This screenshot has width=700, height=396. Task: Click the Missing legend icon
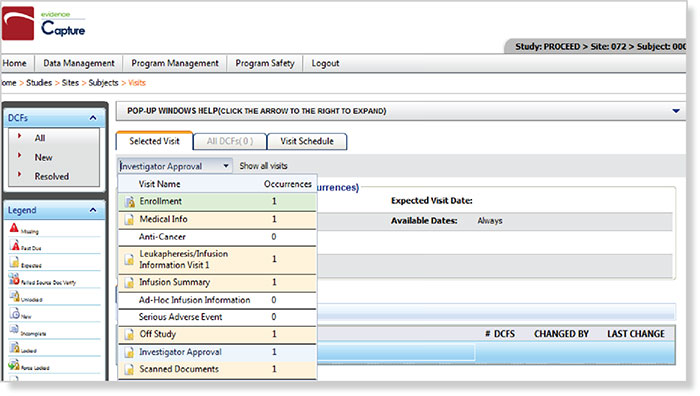(14, 228)
